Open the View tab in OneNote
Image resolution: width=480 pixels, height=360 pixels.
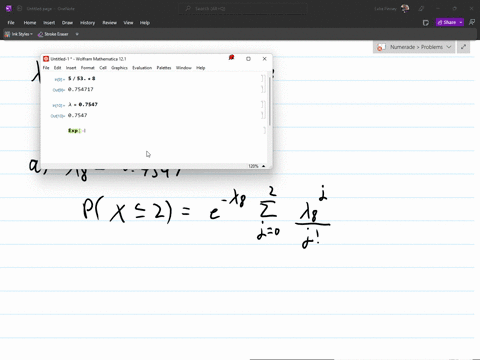(x=128, y=23)
